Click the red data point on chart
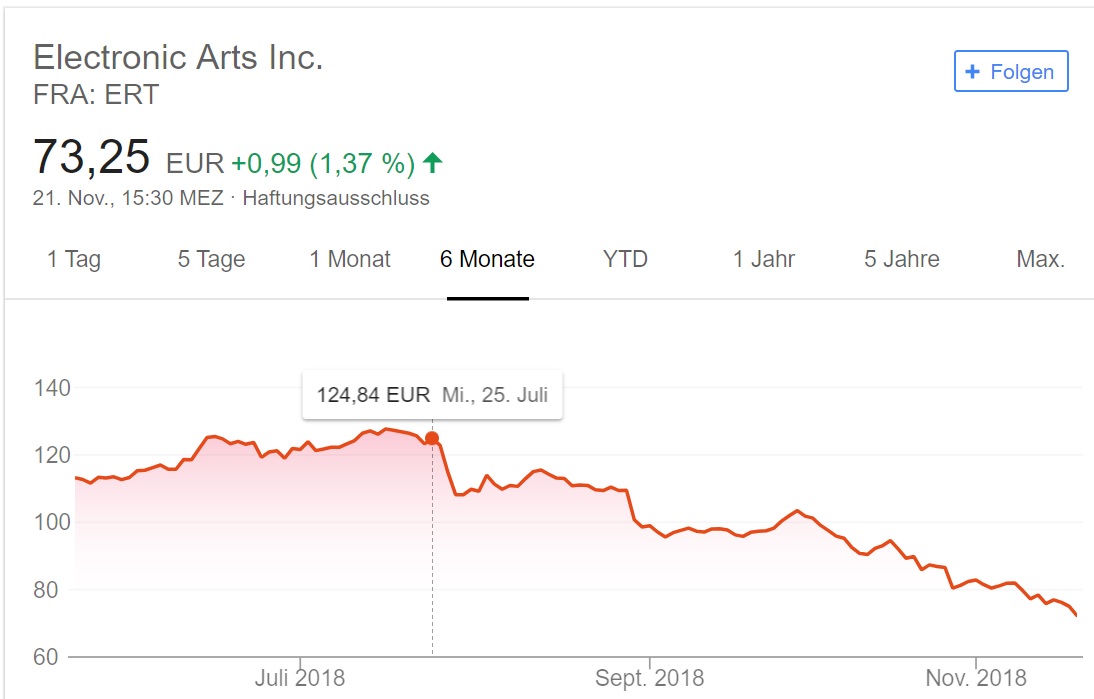The width and height of the screenshot is (1094, 699). click(432, 438)
